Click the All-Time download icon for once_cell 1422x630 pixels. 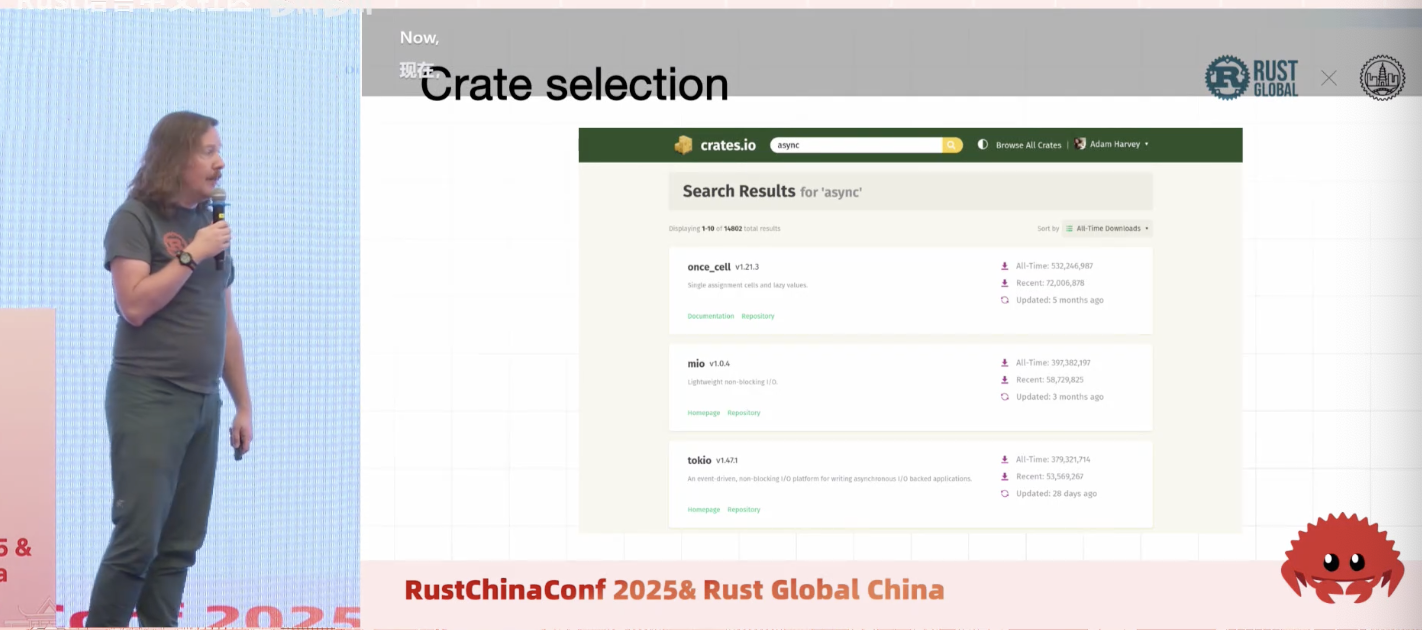pyautogui.click(x=1004, y=266)
